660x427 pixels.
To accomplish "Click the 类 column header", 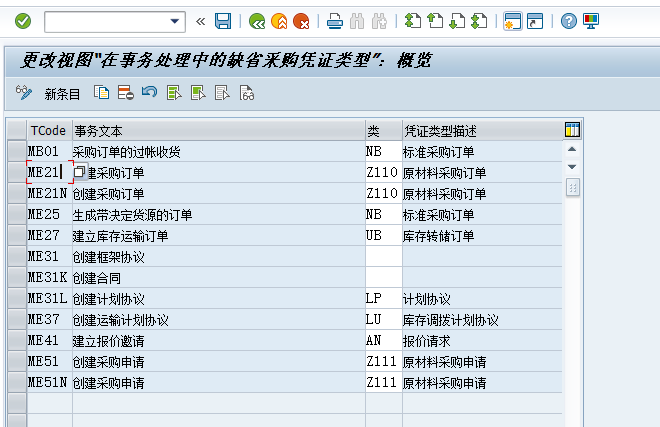I will click(383, 131).
